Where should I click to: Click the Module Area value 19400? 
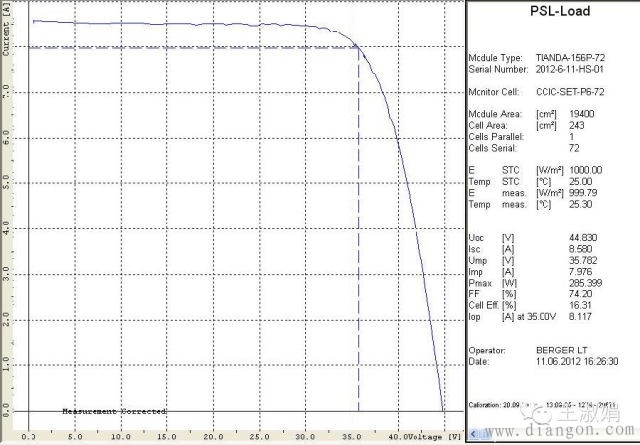point(582,114)
